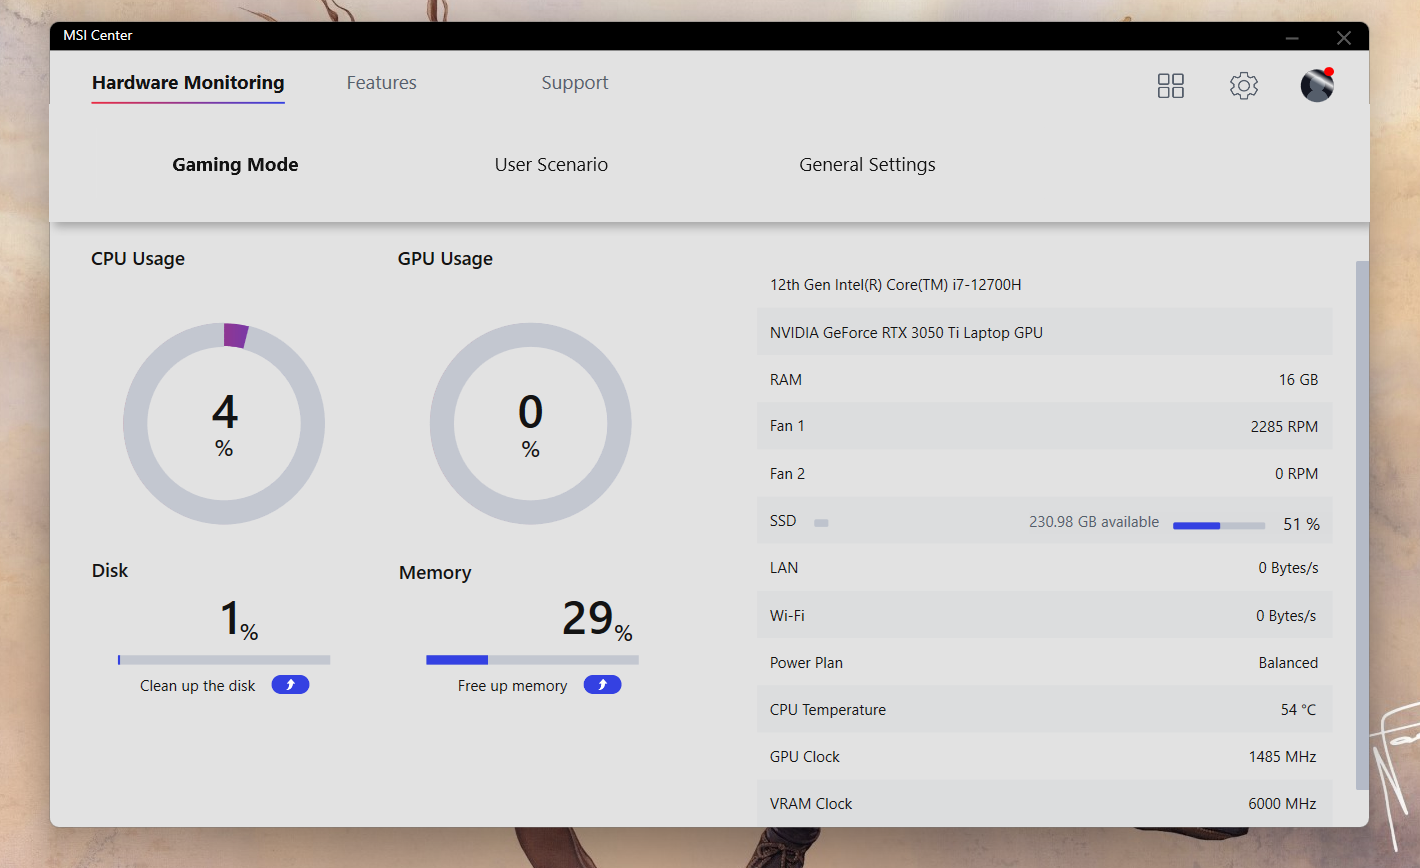
Task: Open the Support tab
Action: coord(575,83)
